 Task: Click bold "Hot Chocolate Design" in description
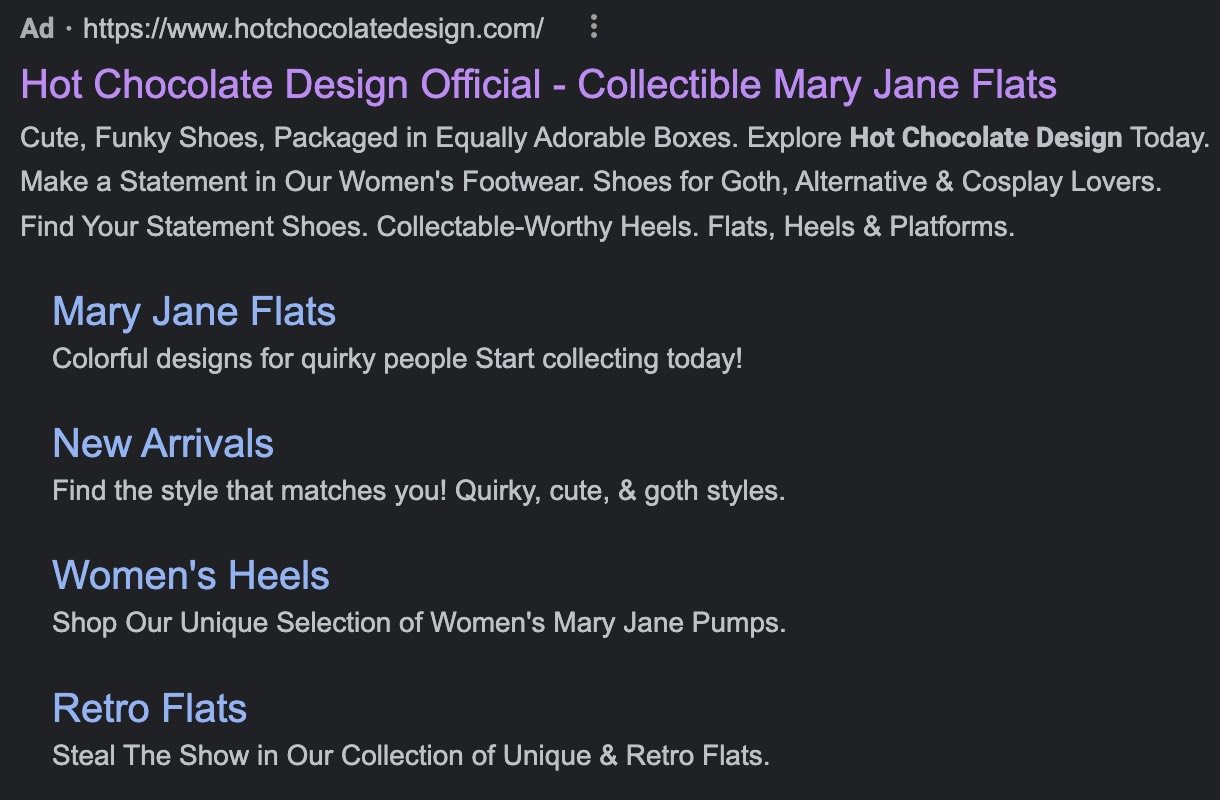(986, 138)
